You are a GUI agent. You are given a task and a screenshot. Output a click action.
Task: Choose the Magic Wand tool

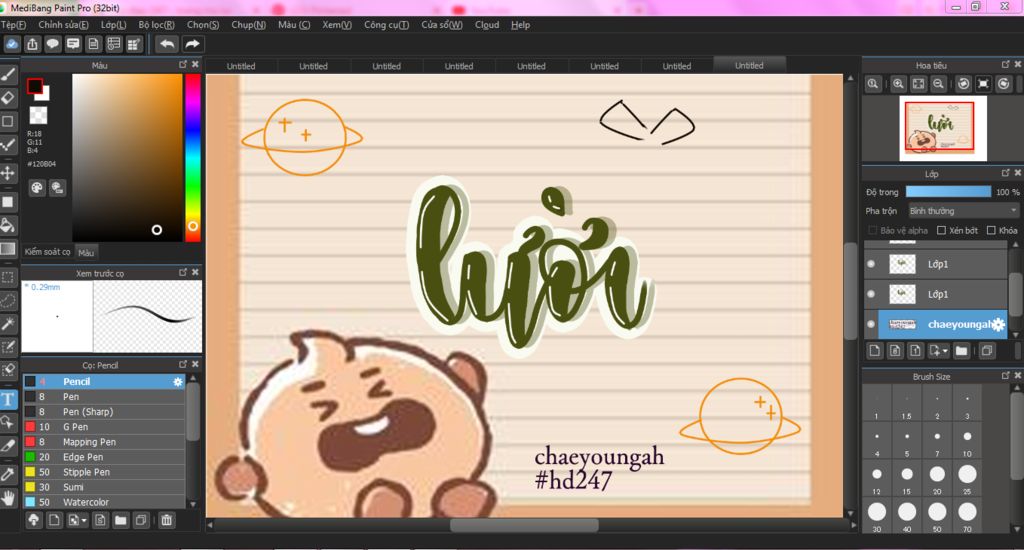pos(8,323)
